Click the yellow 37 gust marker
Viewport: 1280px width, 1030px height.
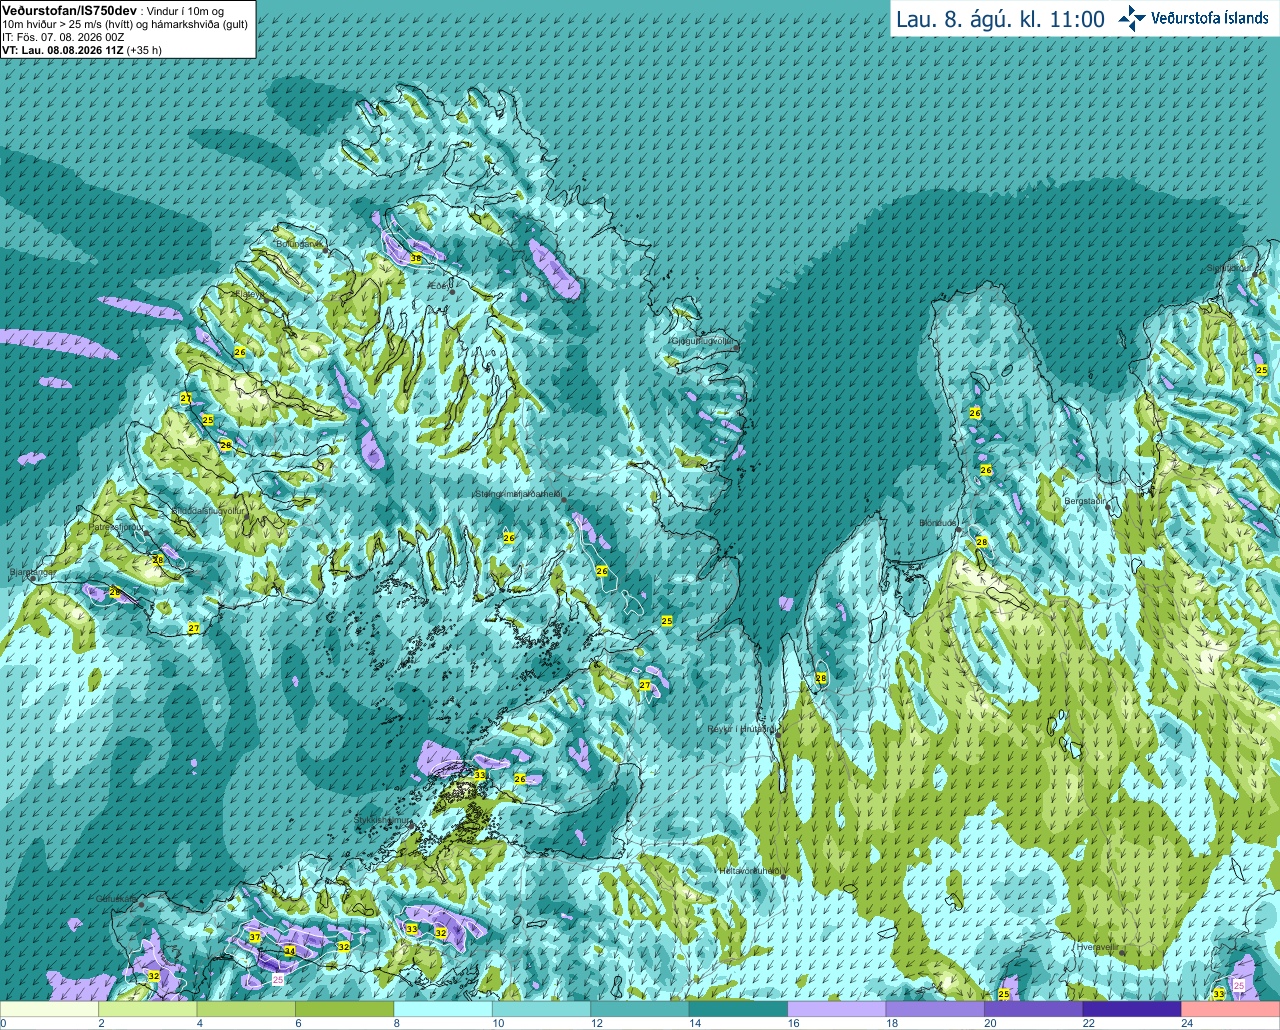(255, 937)
